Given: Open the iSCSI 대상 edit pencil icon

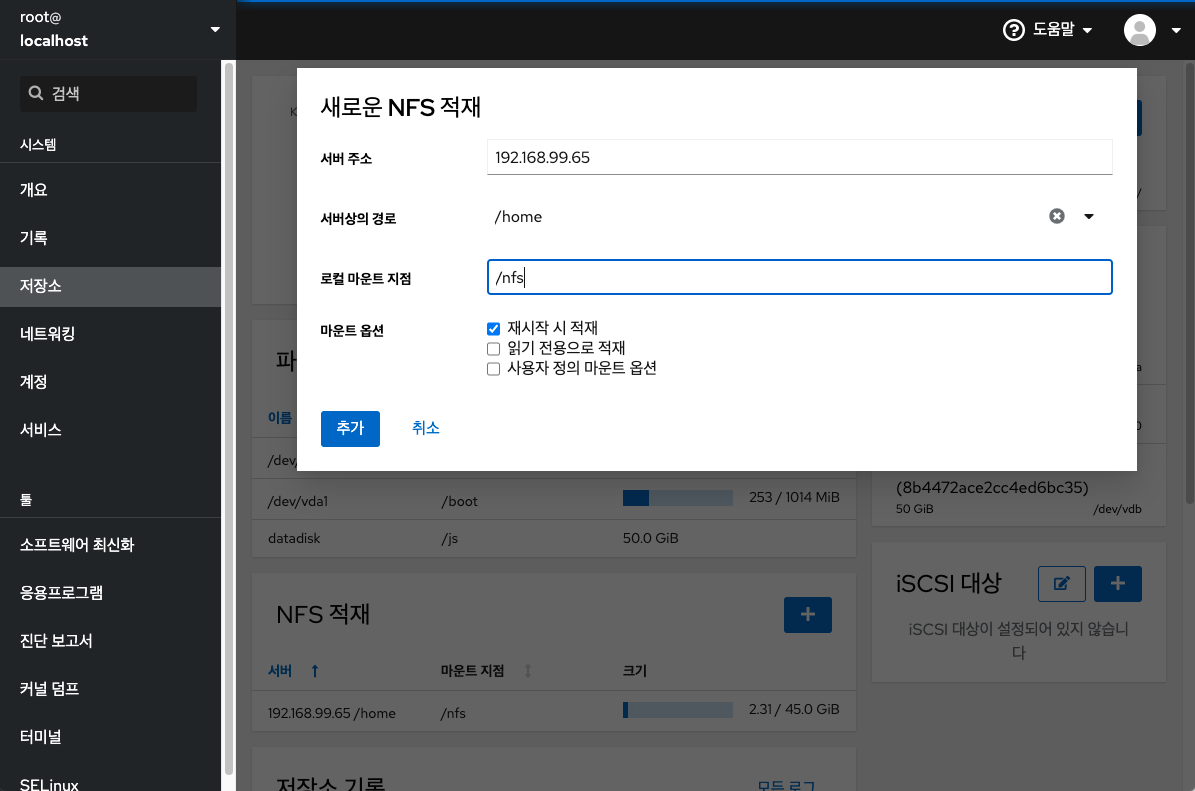Looking at the screenshot, I should [1061, 583].
